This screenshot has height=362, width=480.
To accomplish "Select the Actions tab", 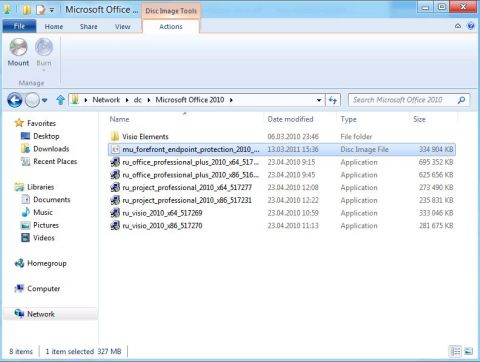I will tap(171, 27).
